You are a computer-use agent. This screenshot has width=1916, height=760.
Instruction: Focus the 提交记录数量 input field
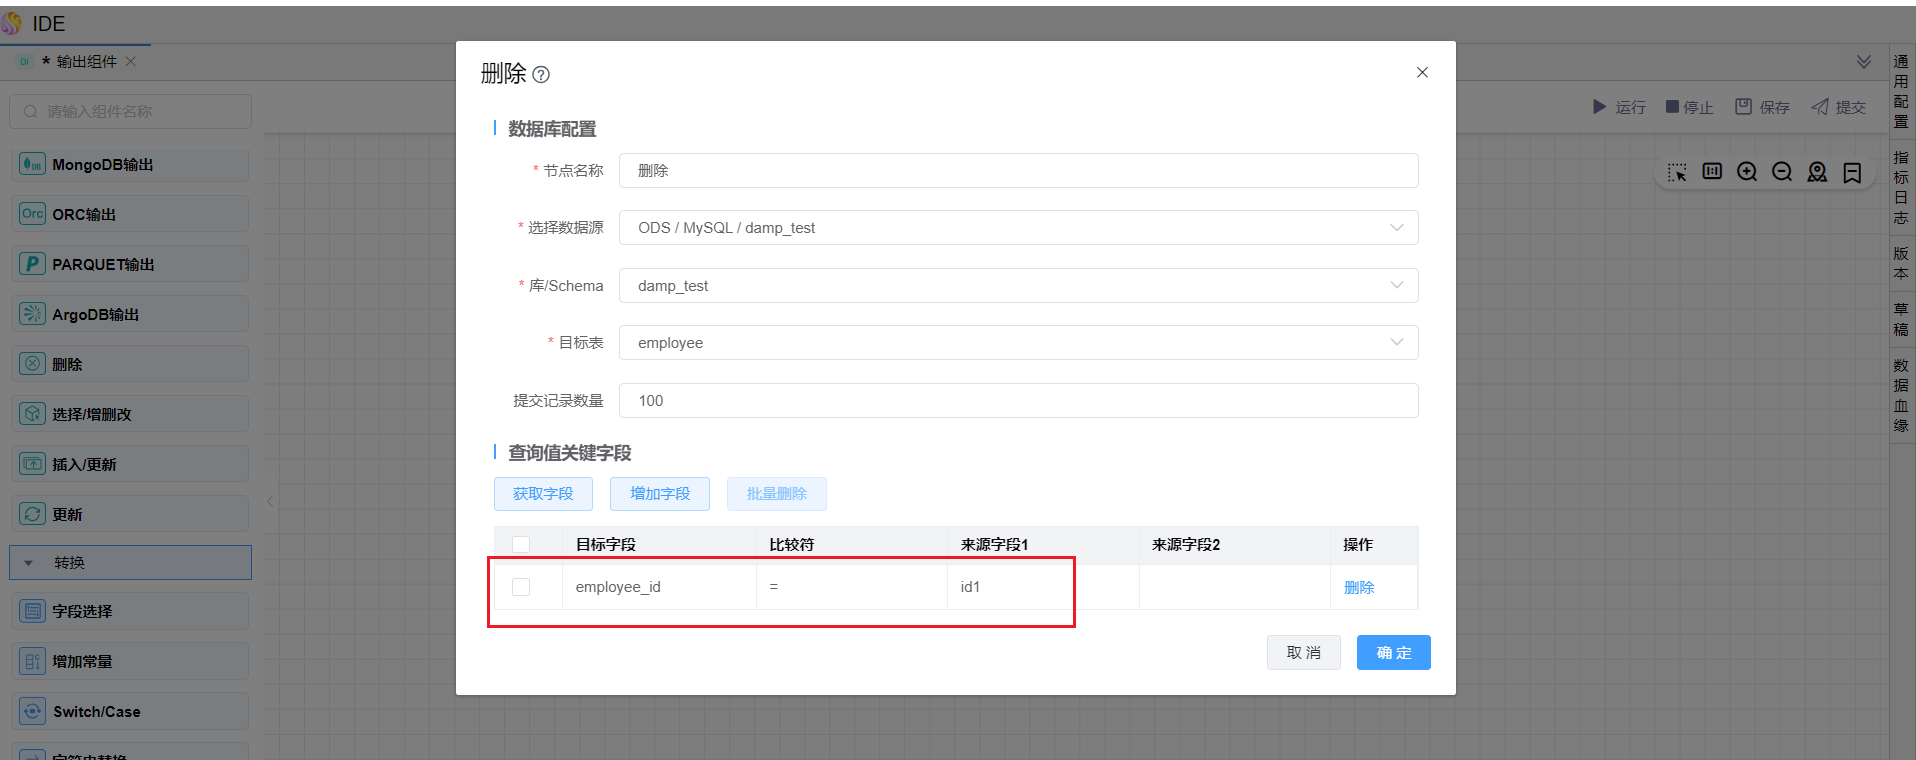[1018, 400]
